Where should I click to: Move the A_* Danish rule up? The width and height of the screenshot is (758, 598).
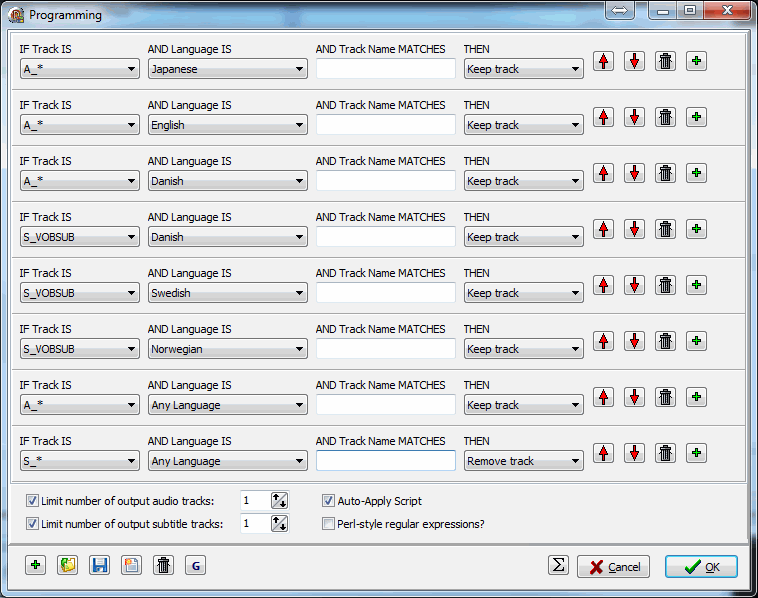point(603,173)
